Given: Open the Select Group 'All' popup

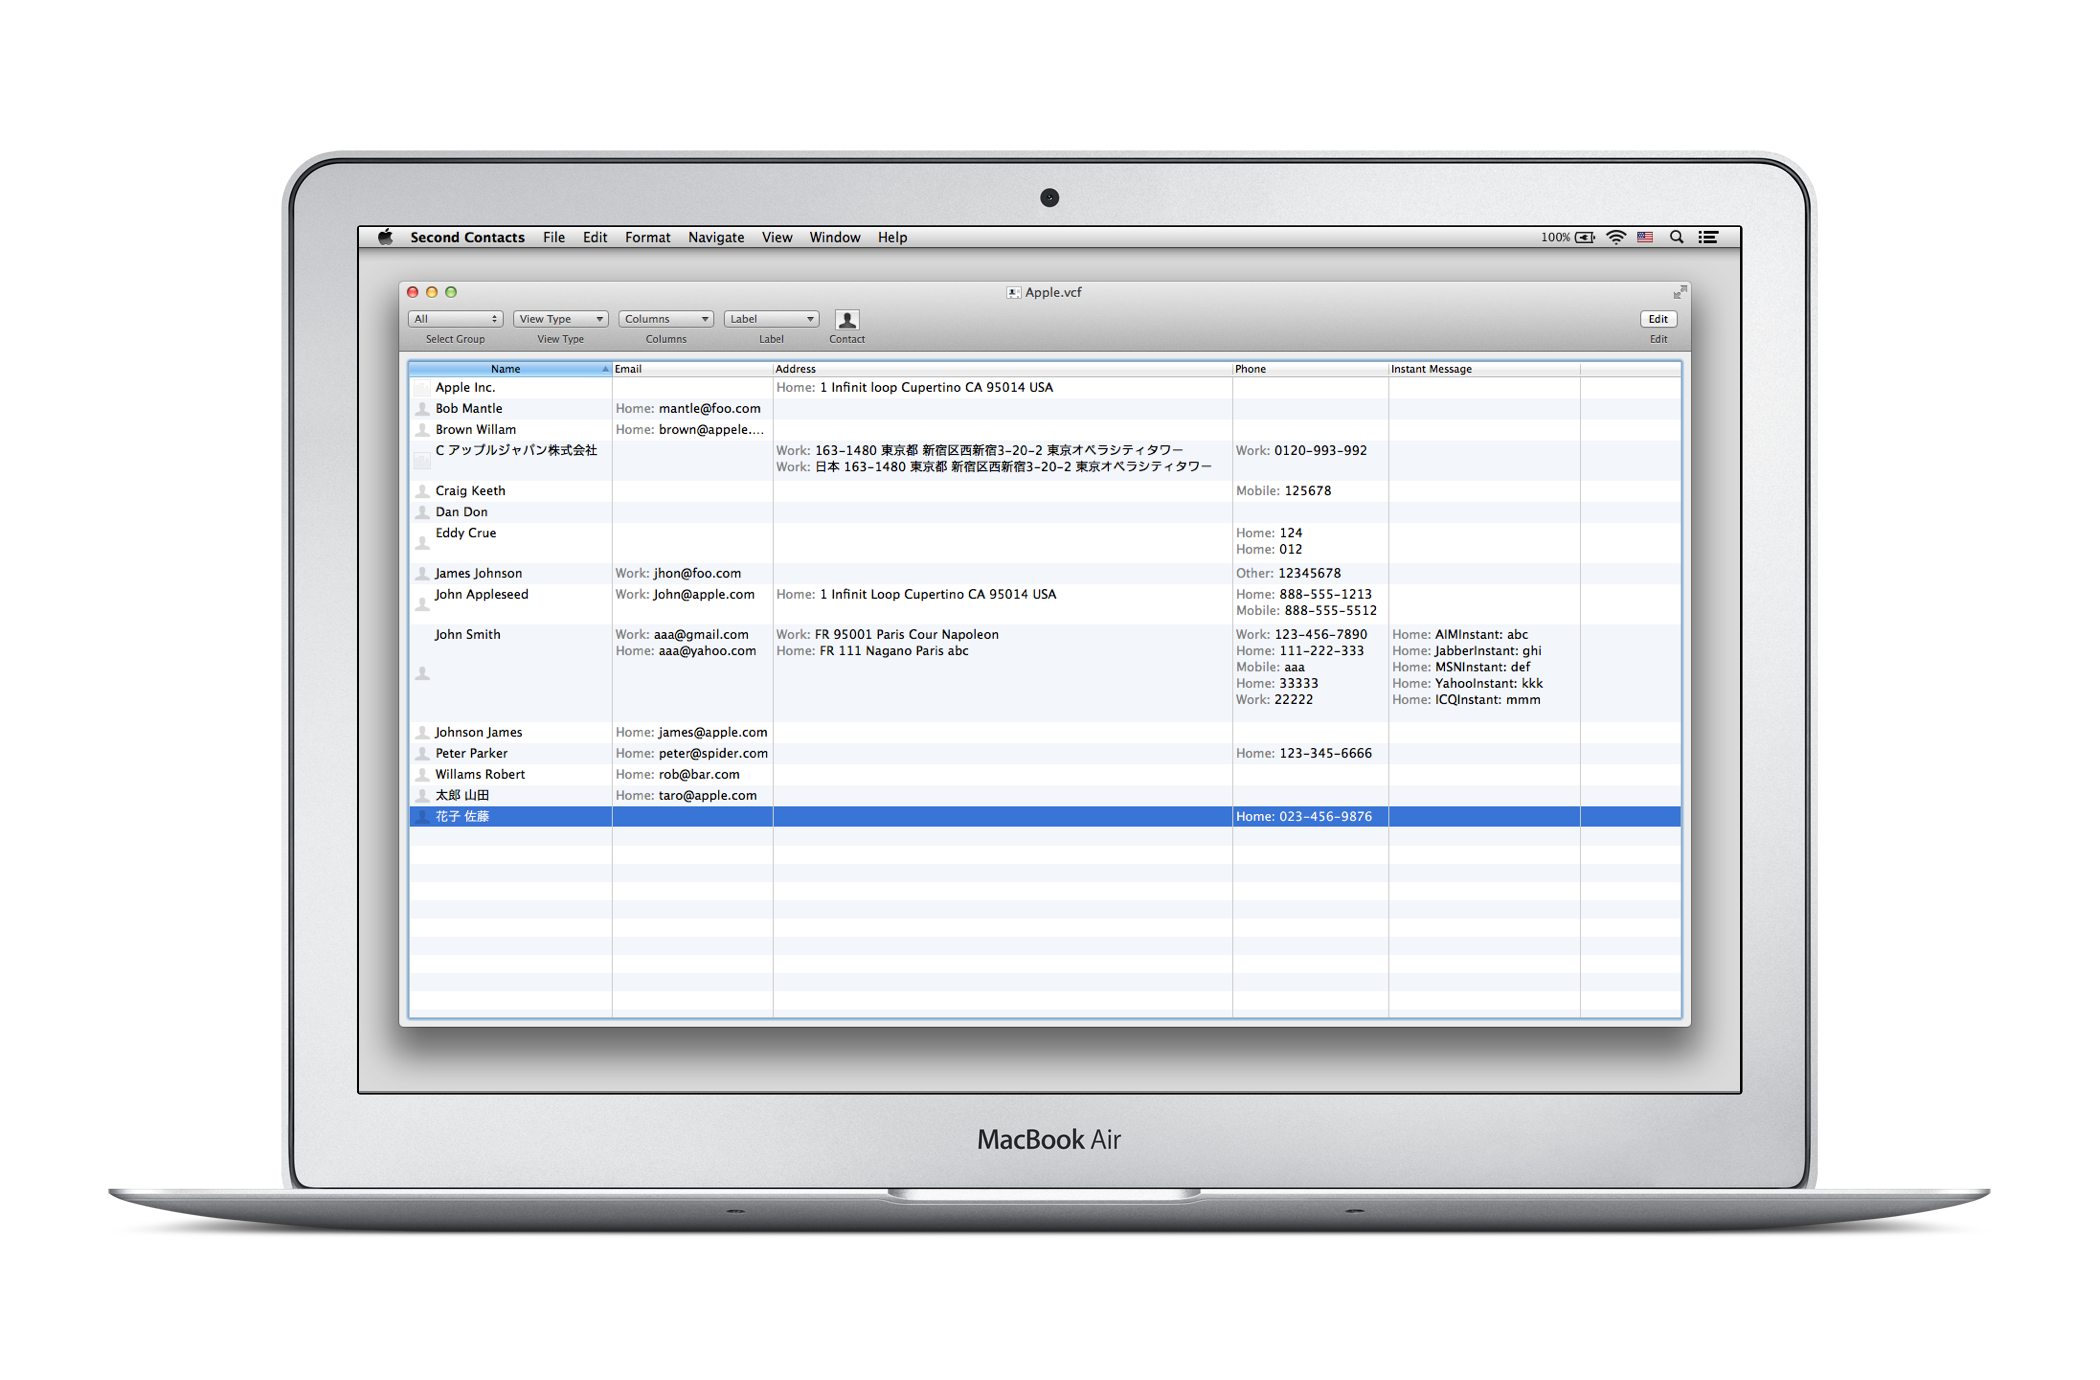Looking at the screenshot, I should click(x=455, y=319).
